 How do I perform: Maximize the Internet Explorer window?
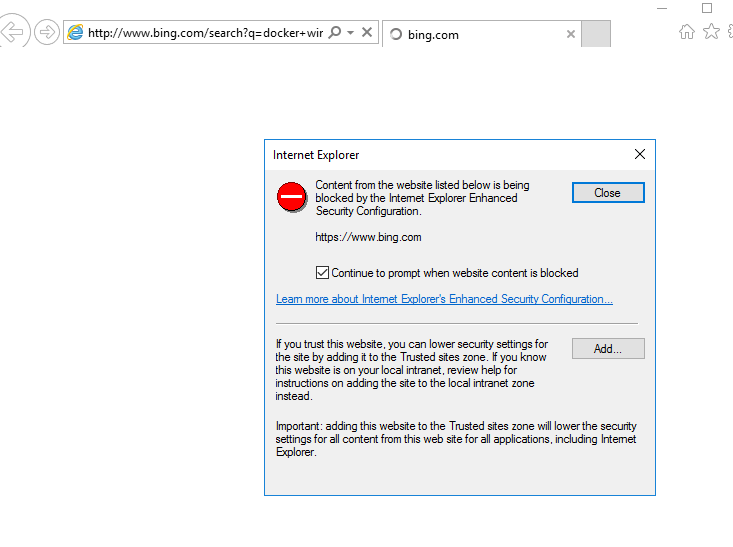pos(707,8)
